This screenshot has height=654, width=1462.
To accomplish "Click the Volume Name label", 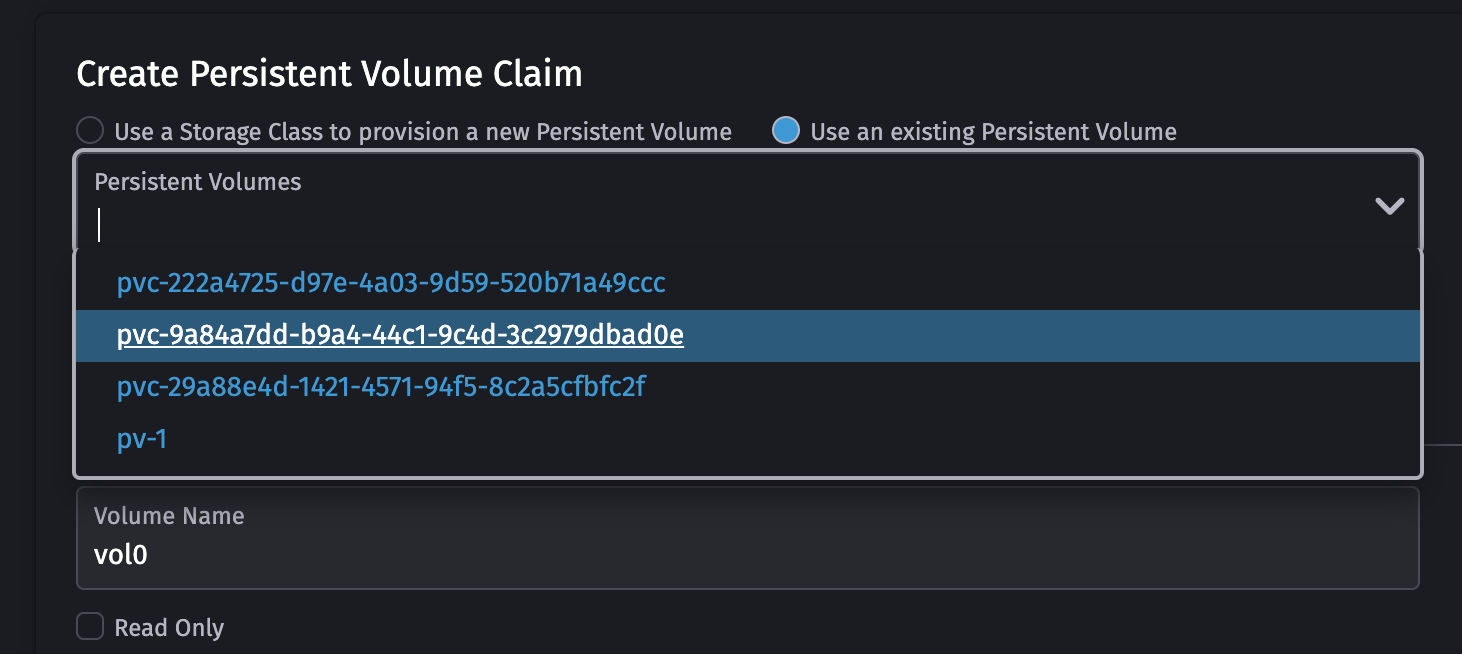I will [169, 516].
